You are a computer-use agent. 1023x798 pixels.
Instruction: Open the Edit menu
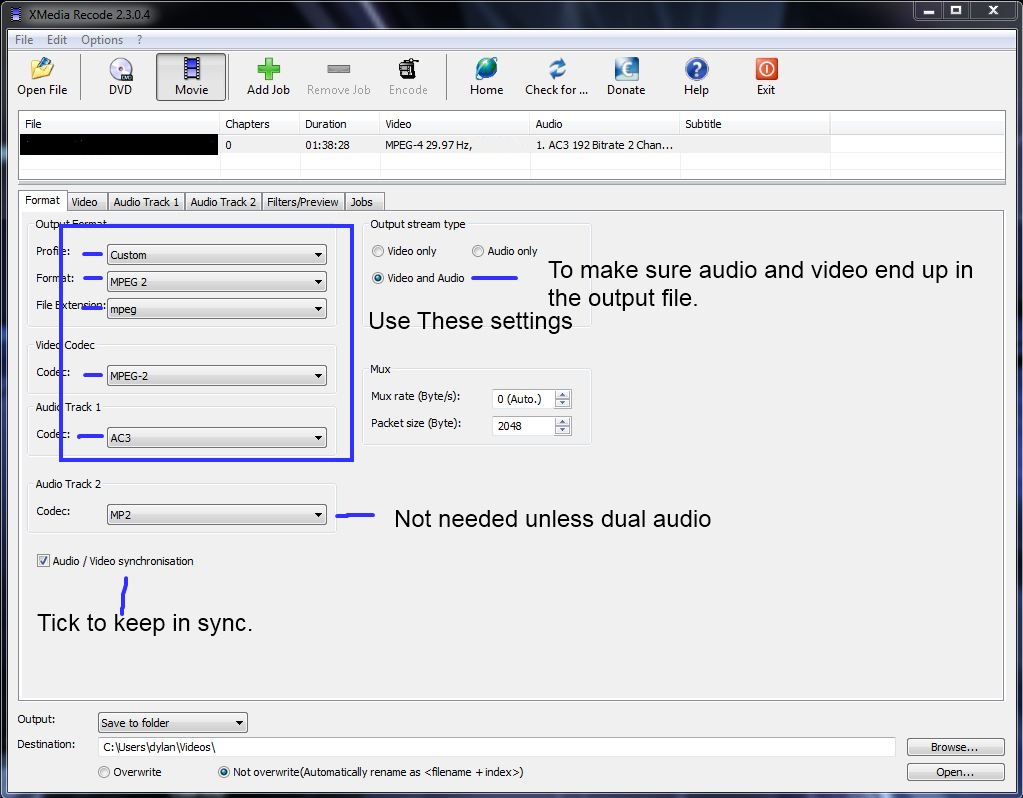57,40
